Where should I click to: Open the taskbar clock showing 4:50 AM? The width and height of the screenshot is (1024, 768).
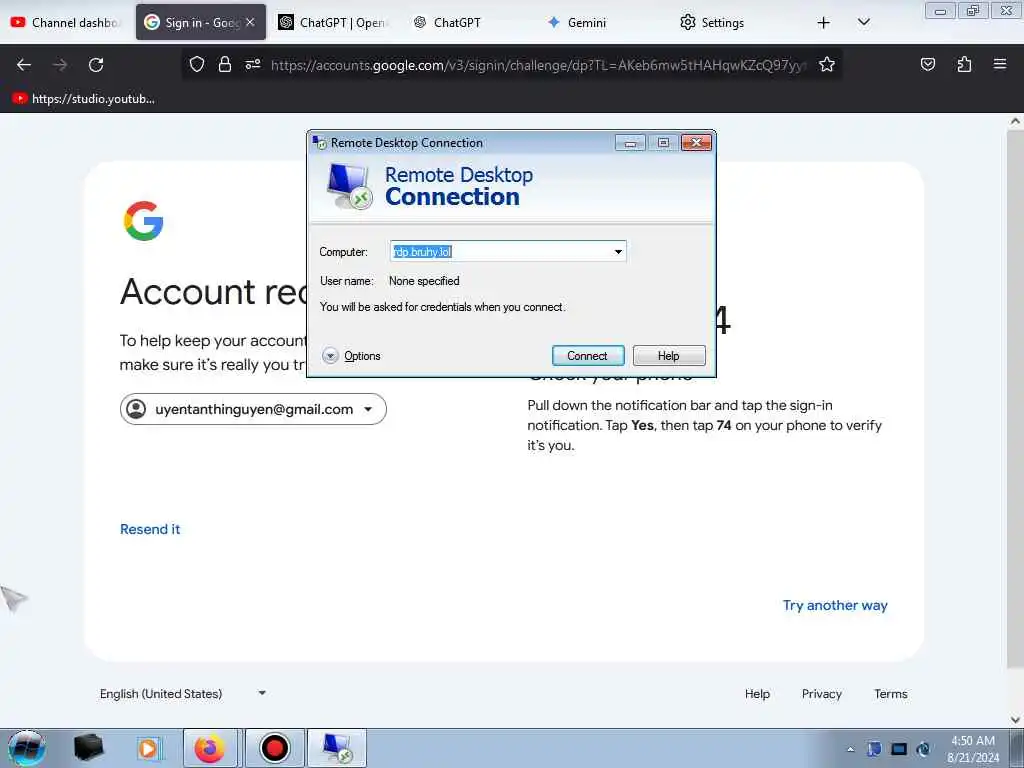[973, 749]
